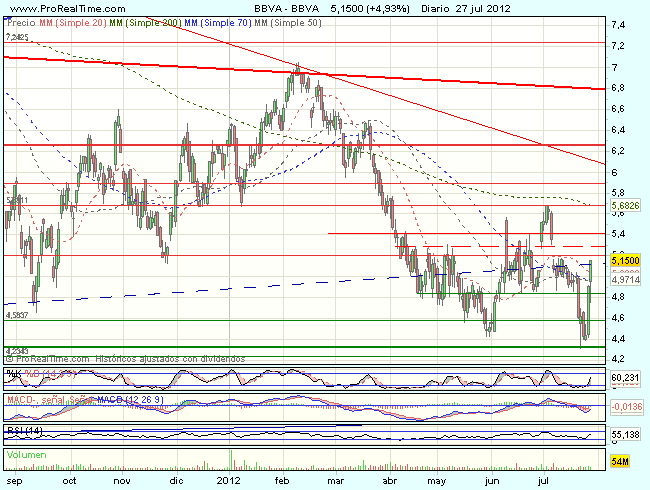Click the 6,6 price axis value

[617, 109]
